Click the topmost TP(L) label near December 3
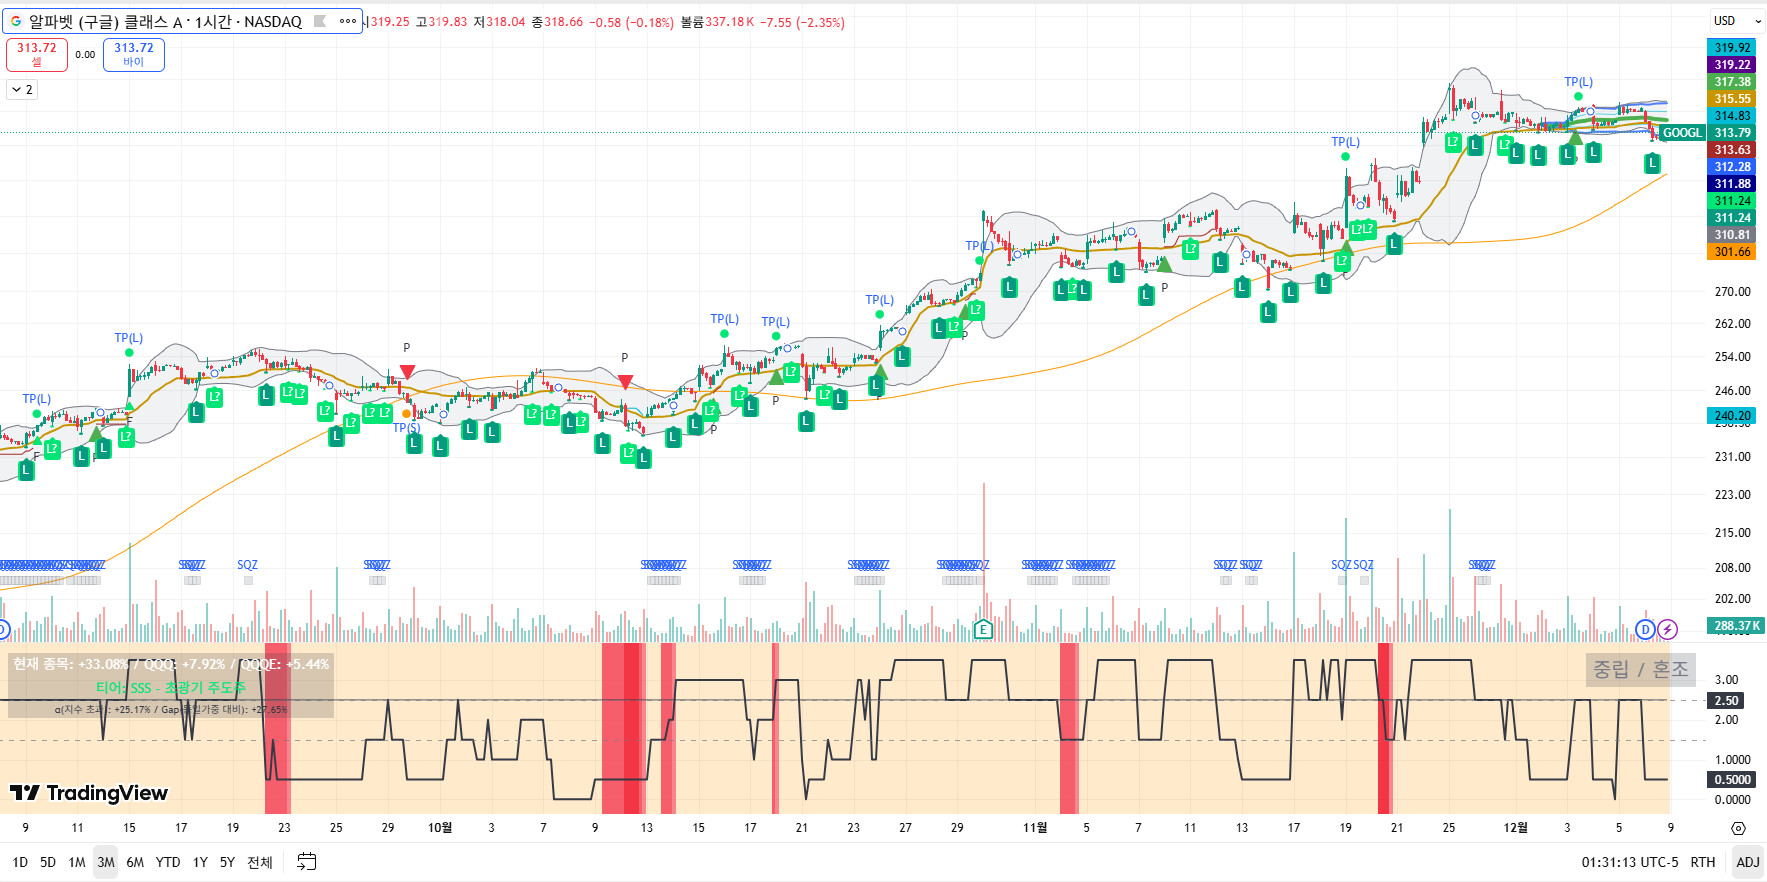1767x882 pixels. point(1578,82)
